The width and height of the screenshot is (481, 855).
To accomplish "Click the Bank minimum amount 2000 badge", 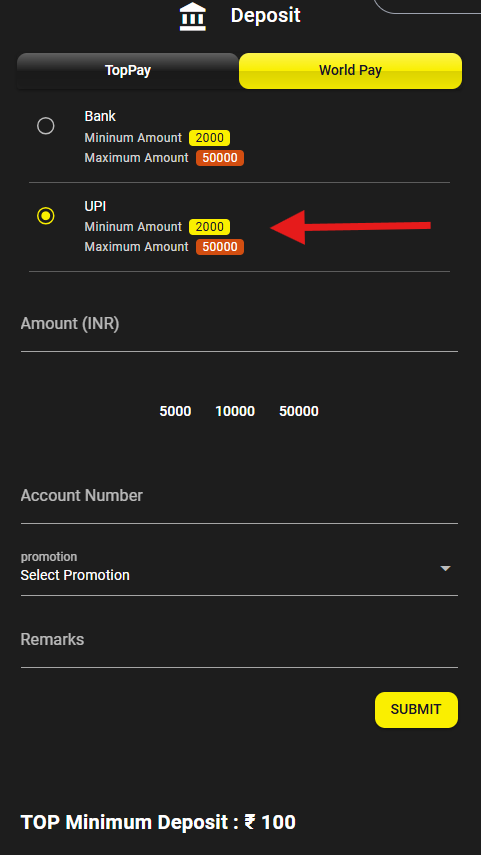I will coord(209,138).
